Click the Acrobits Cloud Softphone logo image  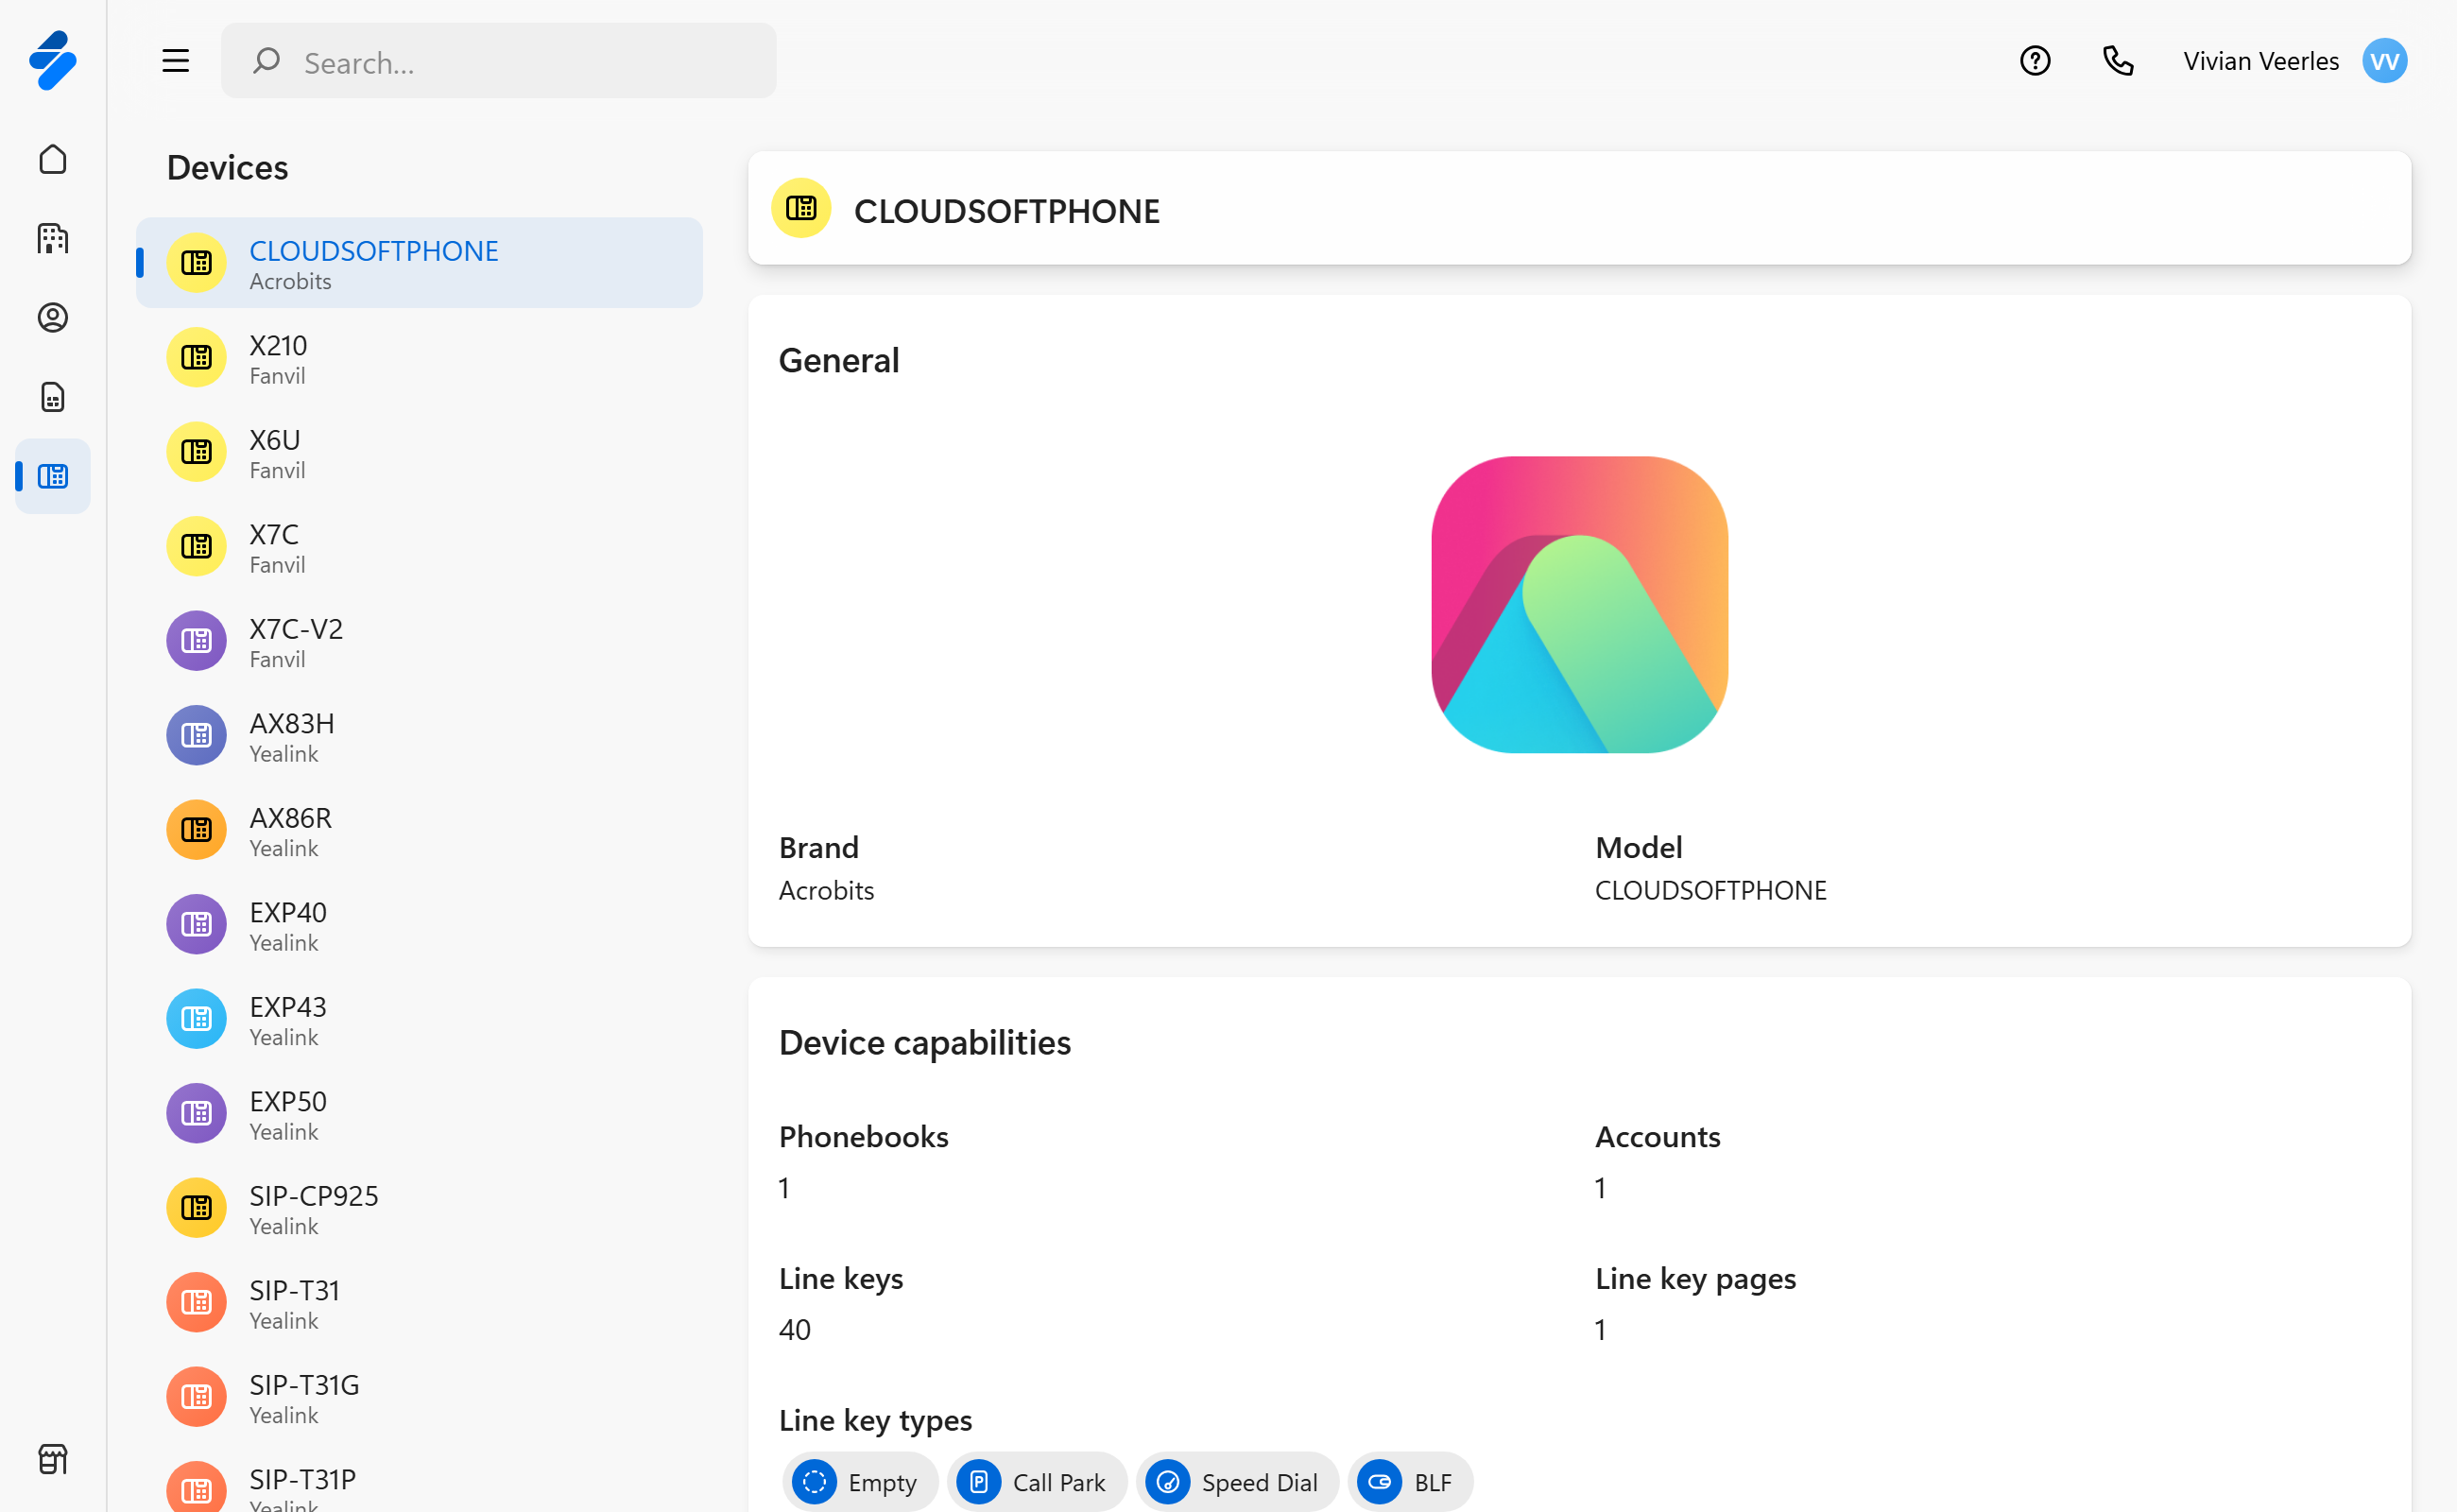pos(1579,604)
